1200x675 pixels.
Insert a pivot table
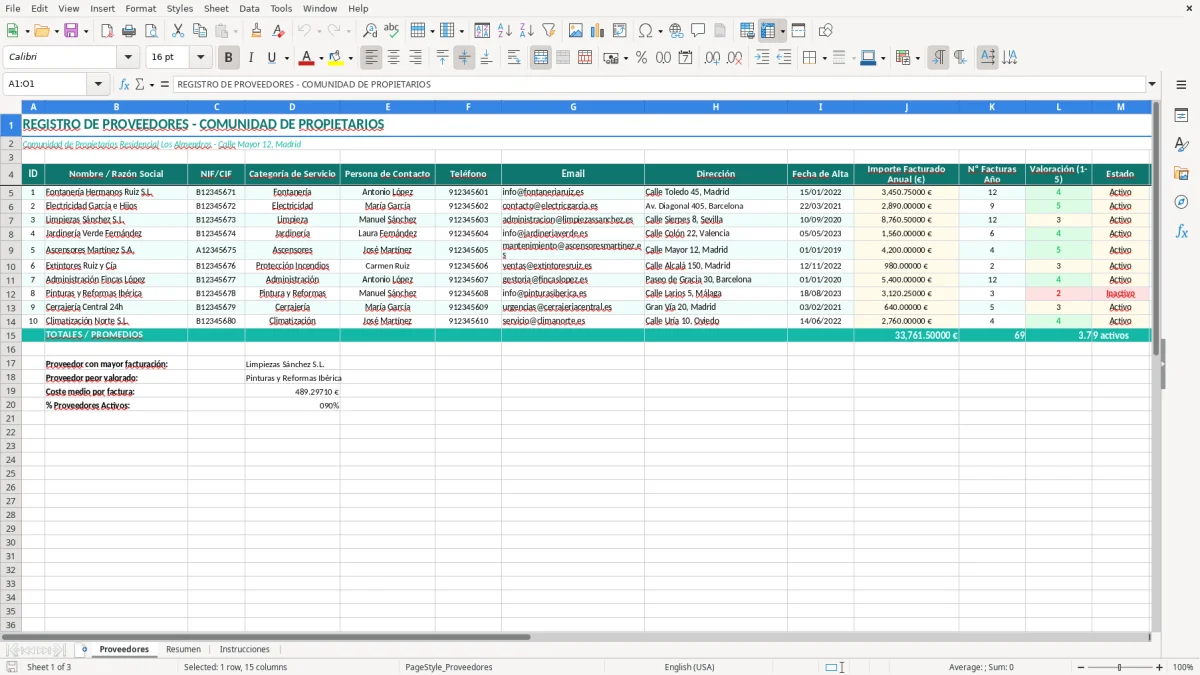(619, 31)
